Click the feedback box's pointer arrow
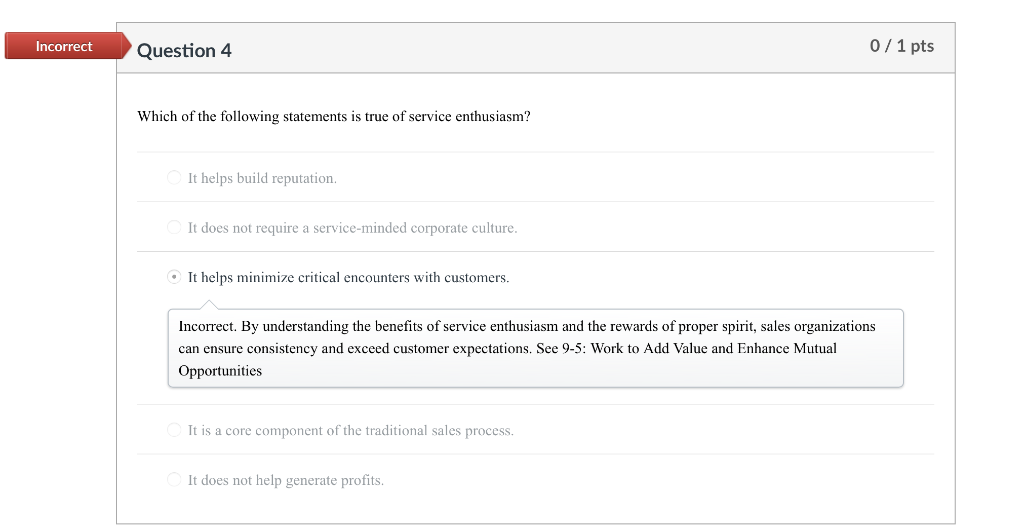This screenshot has width=1024, height=529. click(209, 304)
